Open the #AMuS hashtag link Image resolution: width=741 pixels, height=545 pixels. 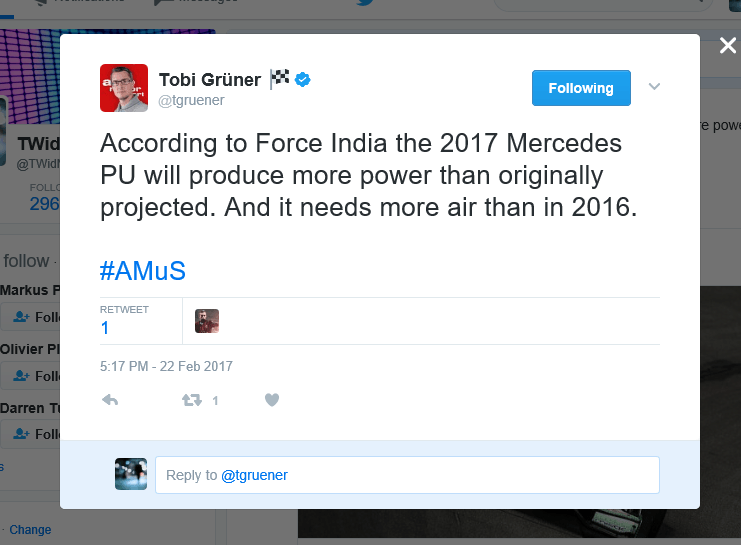tap(143, 271)
